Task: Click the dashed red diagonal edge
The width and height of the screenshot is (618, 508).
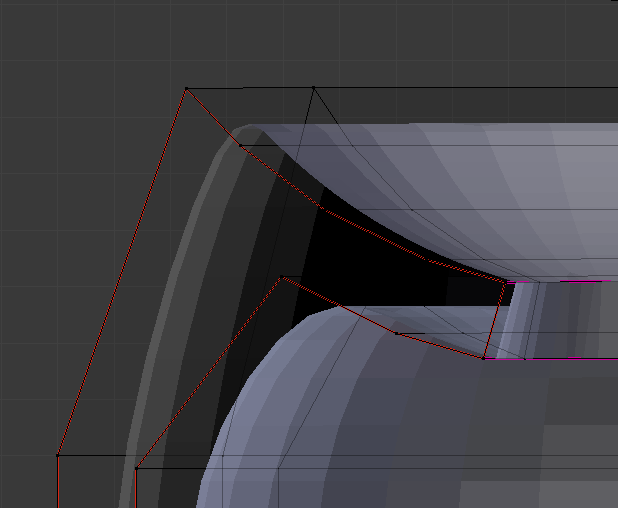Action: pos(208,373)
